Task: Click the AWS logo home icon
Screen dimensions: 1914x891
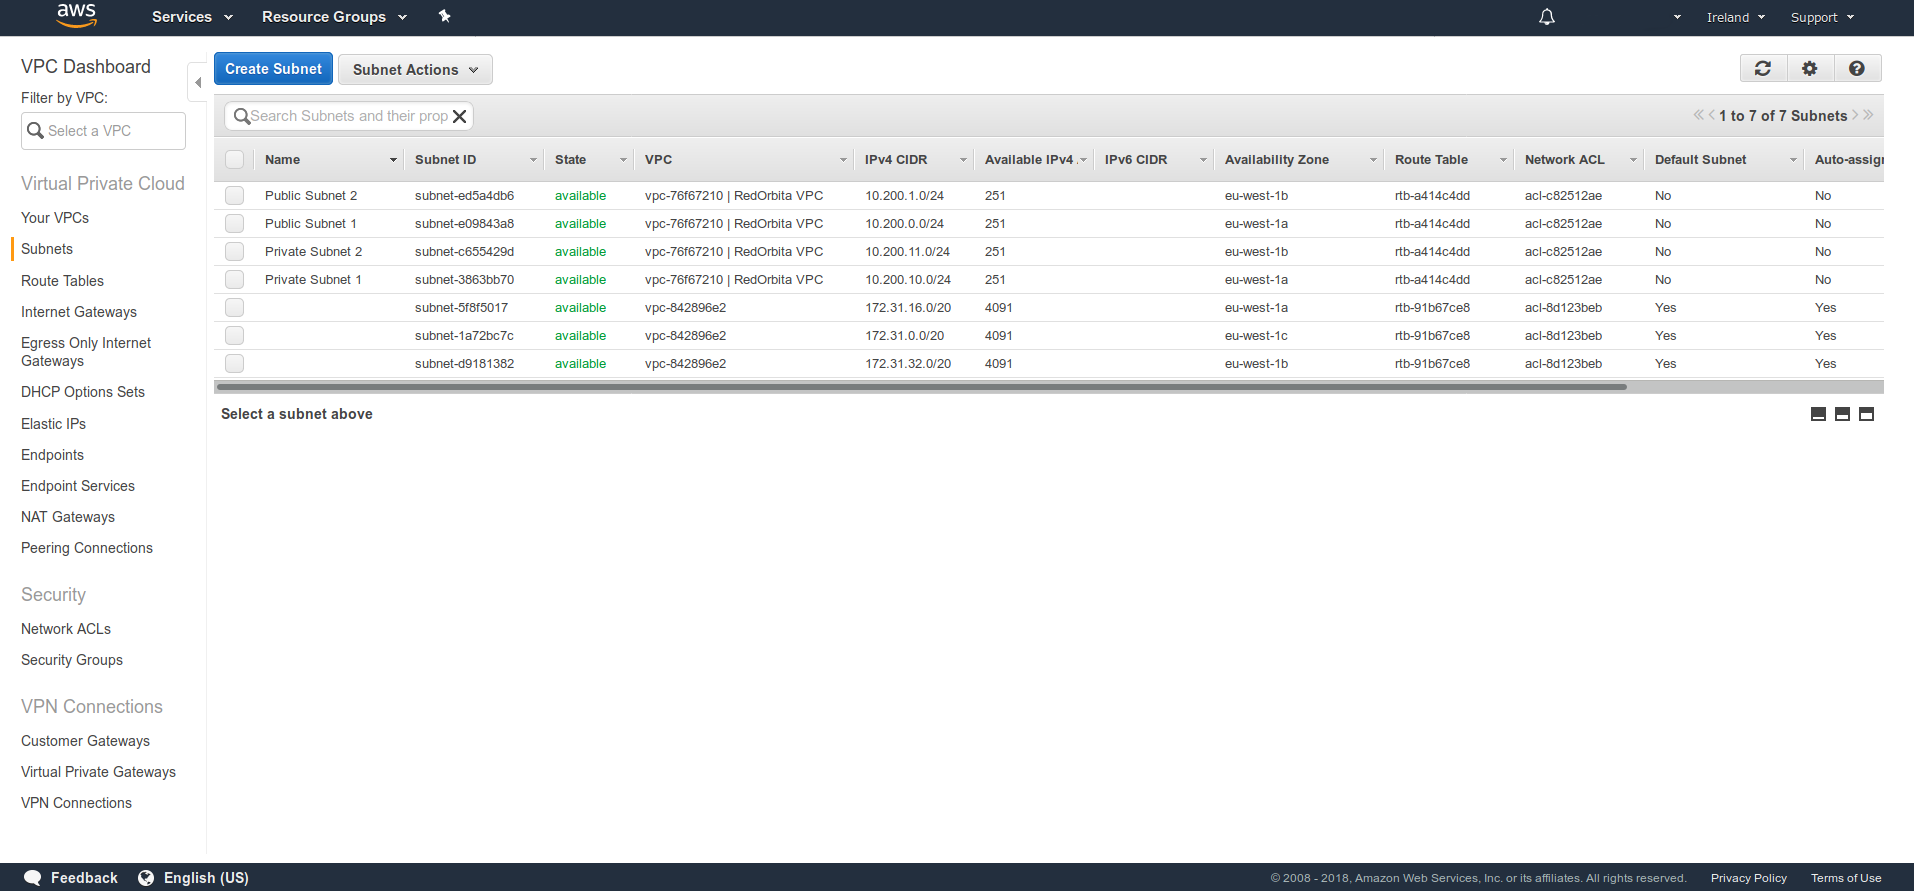Action: pyautogui.click(x=76, y=16)
